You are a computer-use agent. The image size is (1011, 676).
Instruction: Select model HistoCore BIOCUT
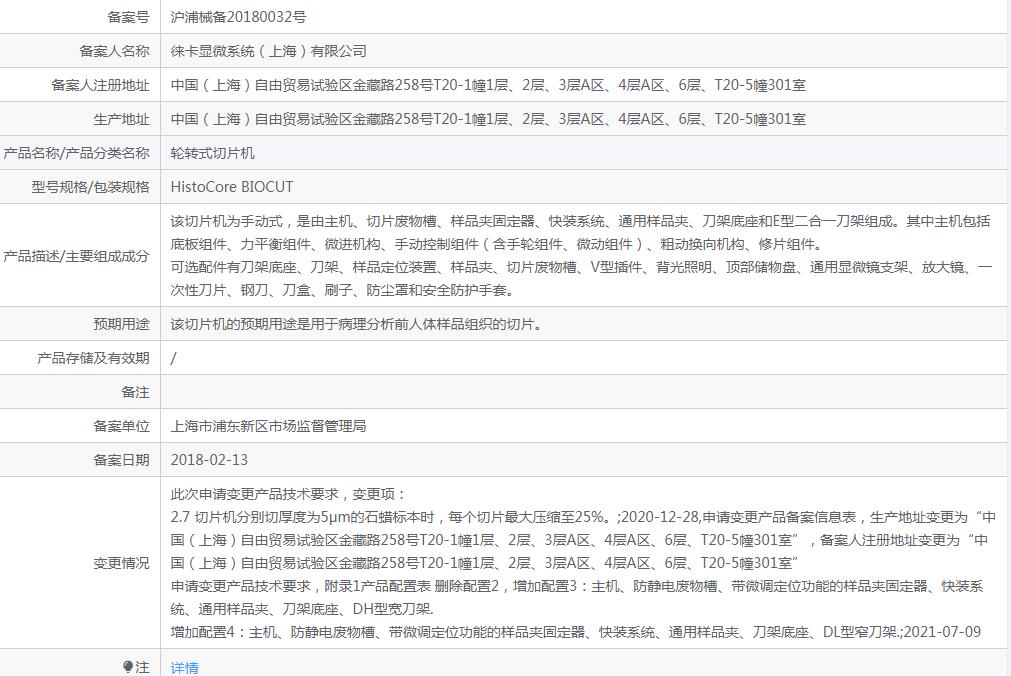click(231, 187)
